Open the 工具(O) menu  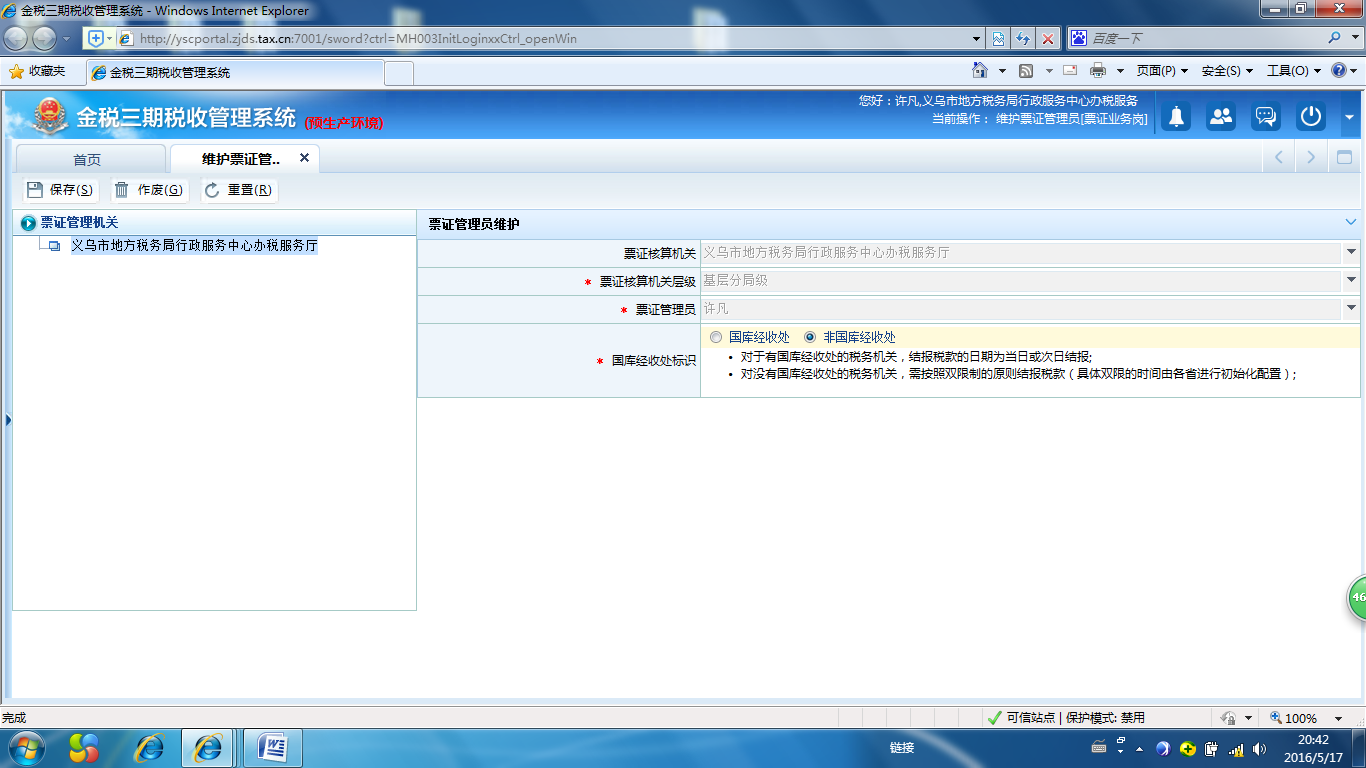(1294, 71)
